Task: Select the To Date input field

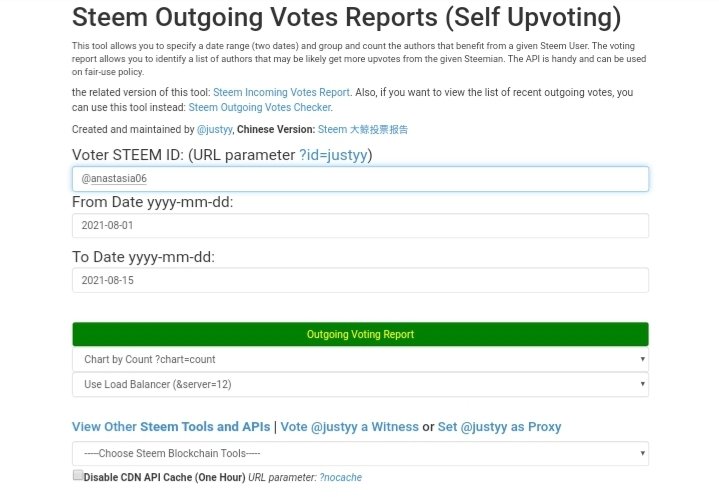Action: [x=360, y=280]
